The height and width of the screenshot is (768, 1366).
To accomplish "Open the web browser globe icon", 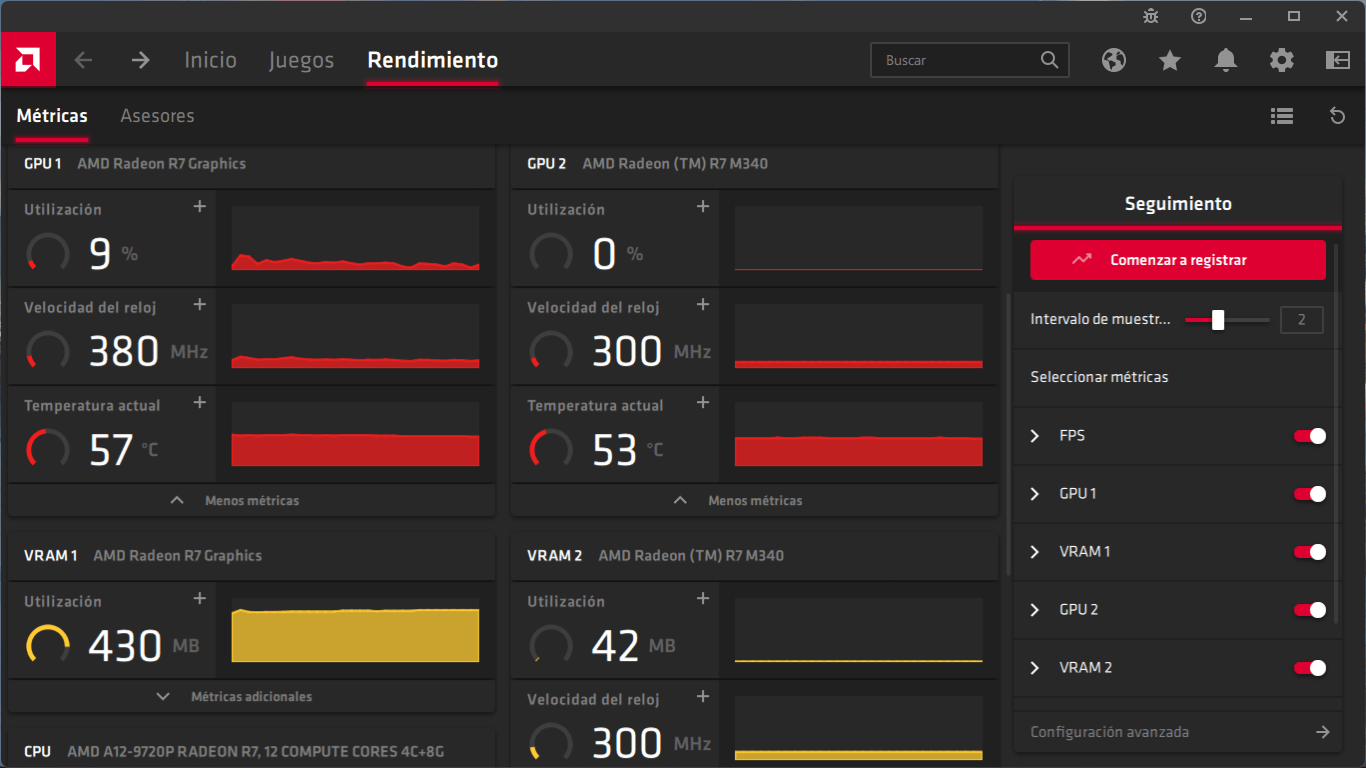I will click(1114, 60).
